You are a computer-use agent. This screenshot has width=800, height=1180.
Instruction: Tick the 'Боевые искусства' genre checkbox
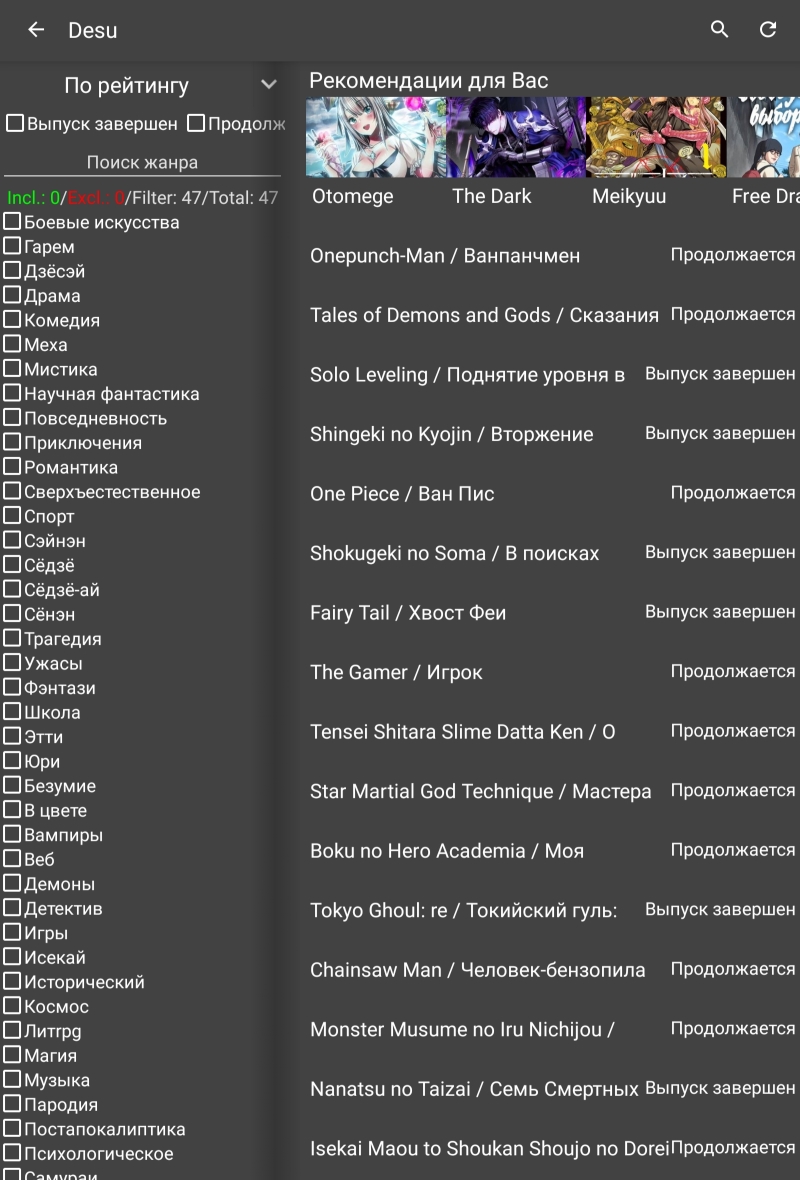tap(12, 221)
